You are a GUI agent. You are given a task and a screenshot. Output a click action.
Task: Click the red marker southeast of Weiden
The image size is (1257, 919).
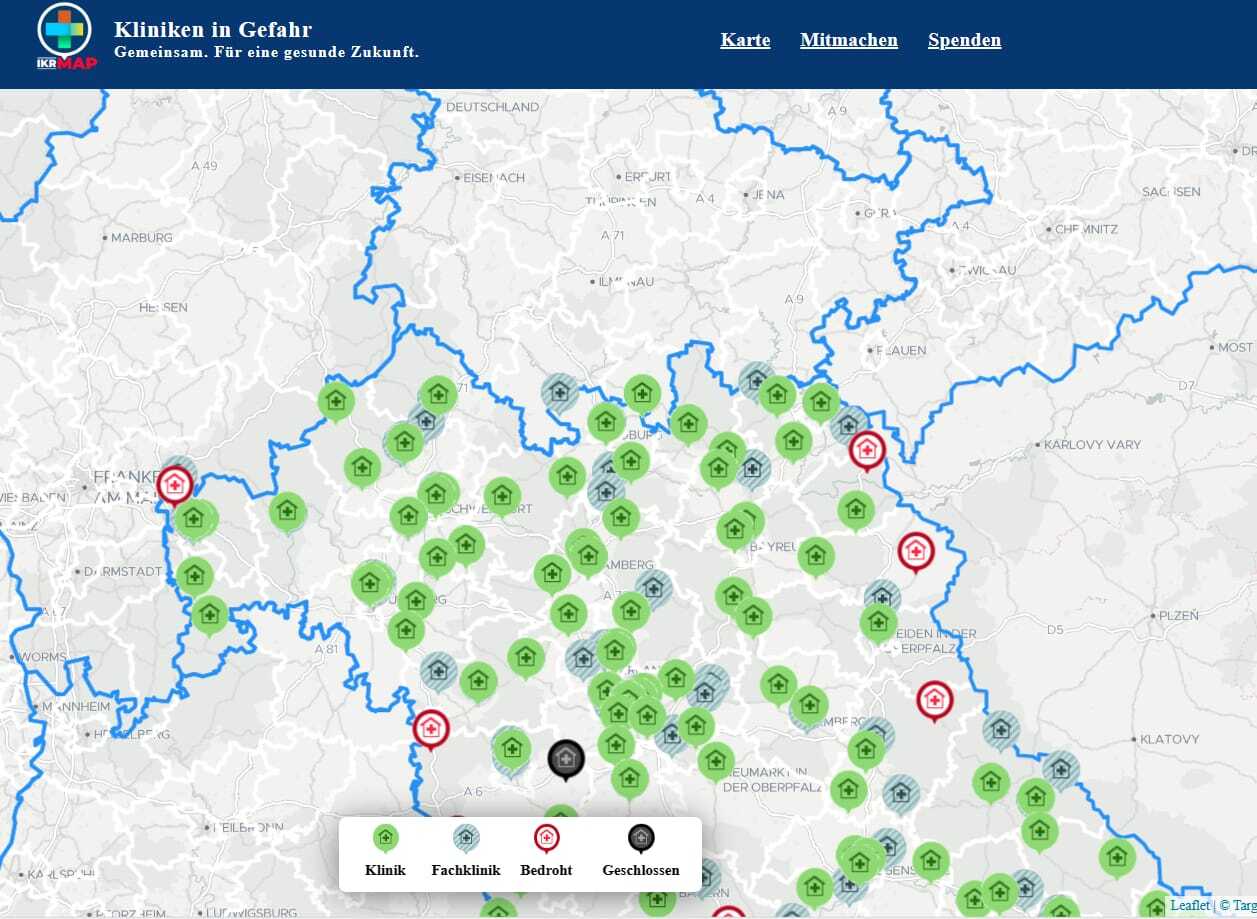(934, 699)
